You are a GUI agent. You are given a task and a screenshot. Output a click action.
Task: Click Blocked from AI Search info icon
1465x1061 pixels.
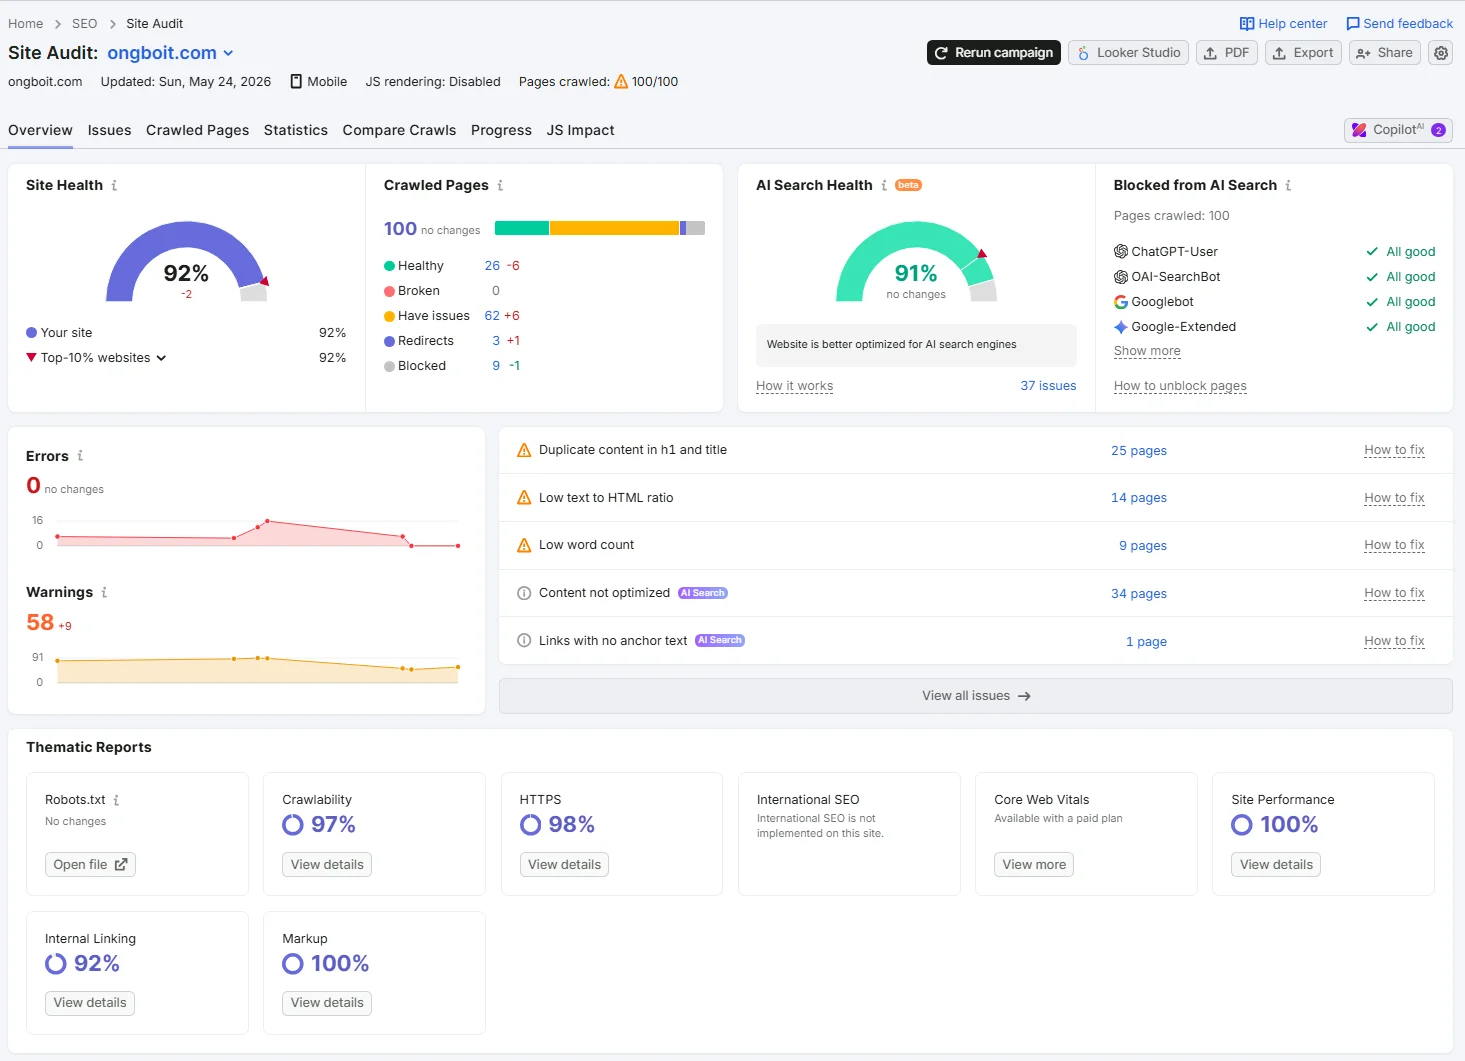1288,186
